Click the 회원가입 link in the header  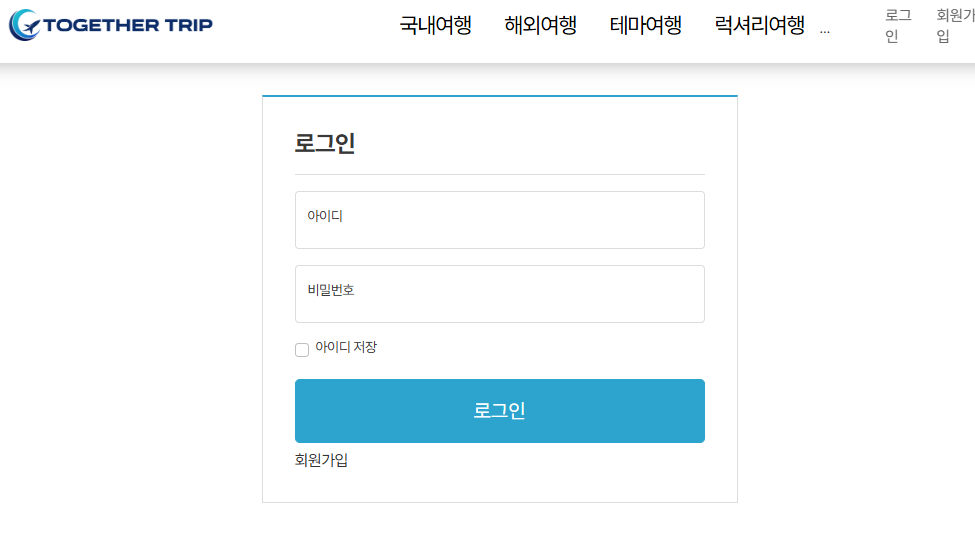(x=955, y=26)
